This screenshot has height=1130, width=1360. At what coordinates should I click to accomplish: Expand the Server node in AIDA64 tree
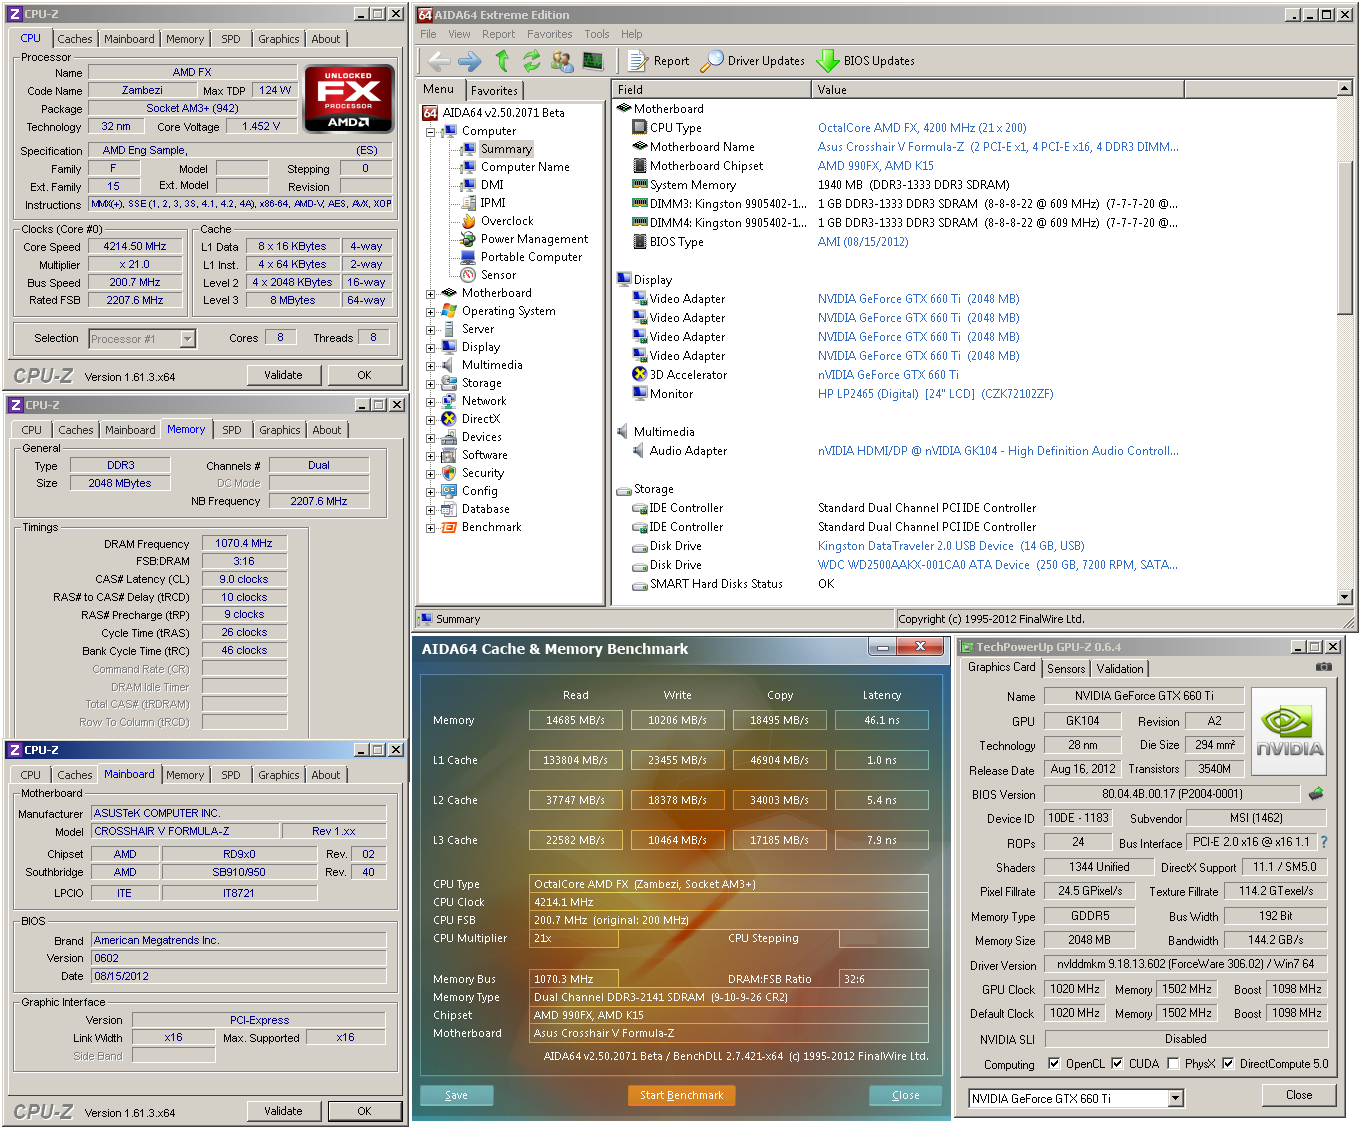coord(431,330)
